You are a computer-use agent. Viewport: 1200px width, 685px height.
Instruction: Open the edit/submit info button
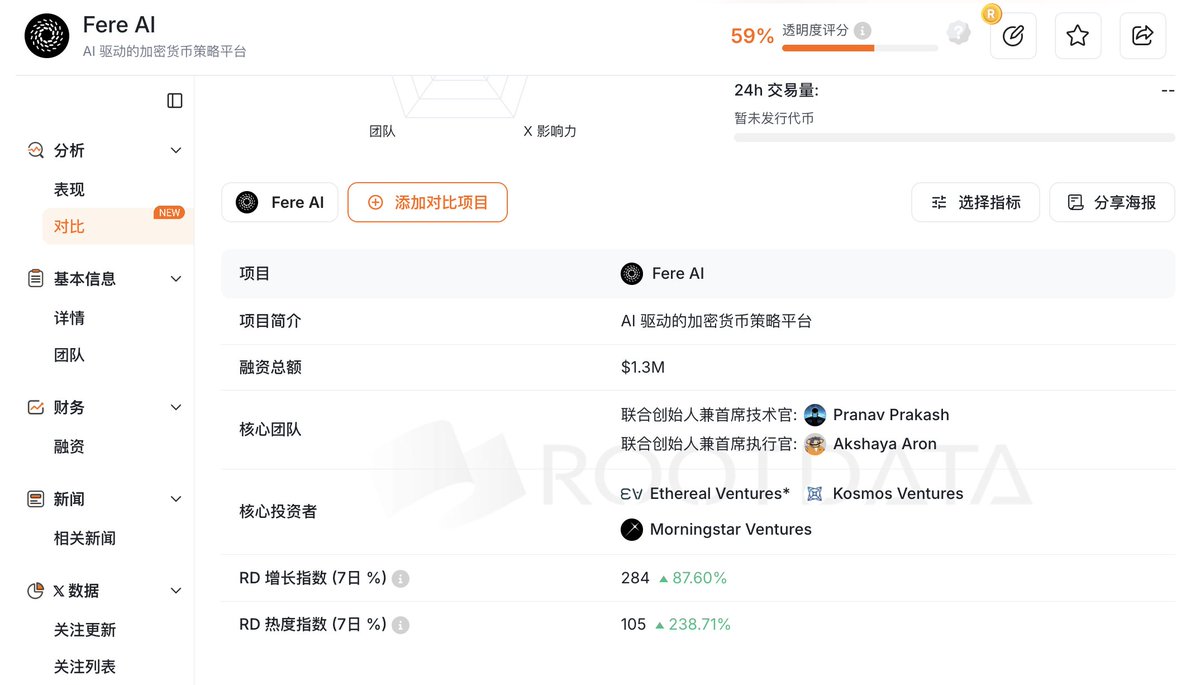click(x=1013, y=36)
